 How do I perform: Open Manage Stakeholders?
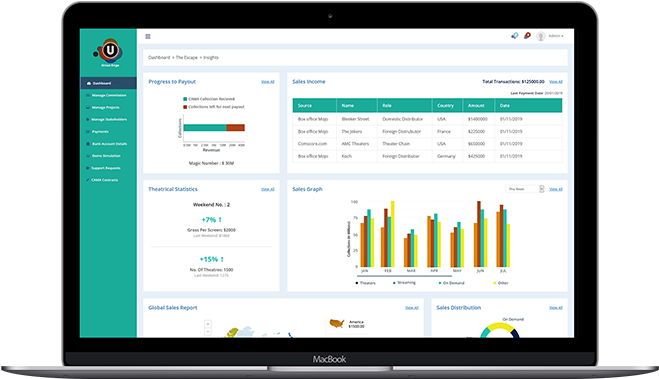point(108,119)
